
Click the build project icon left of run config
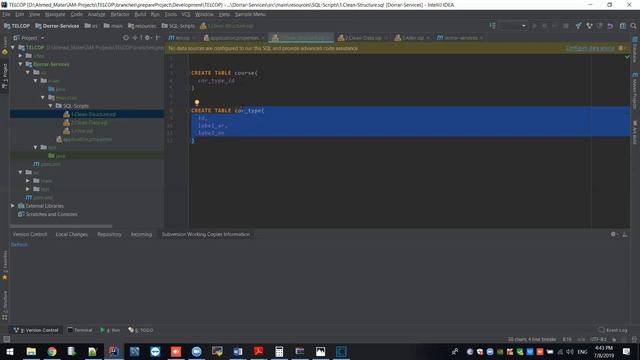point(493,26)
